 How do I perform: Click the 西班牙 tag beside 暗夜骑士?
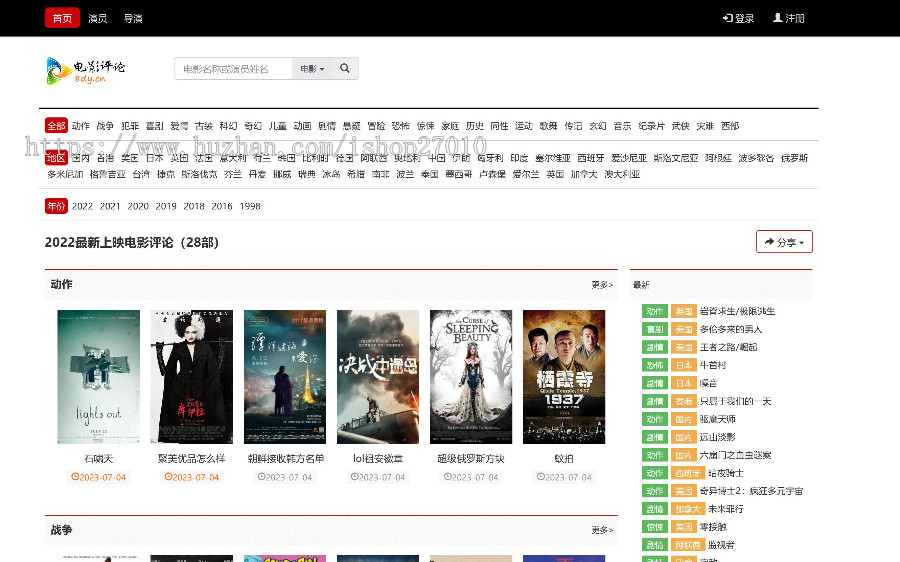pos(688,473)
